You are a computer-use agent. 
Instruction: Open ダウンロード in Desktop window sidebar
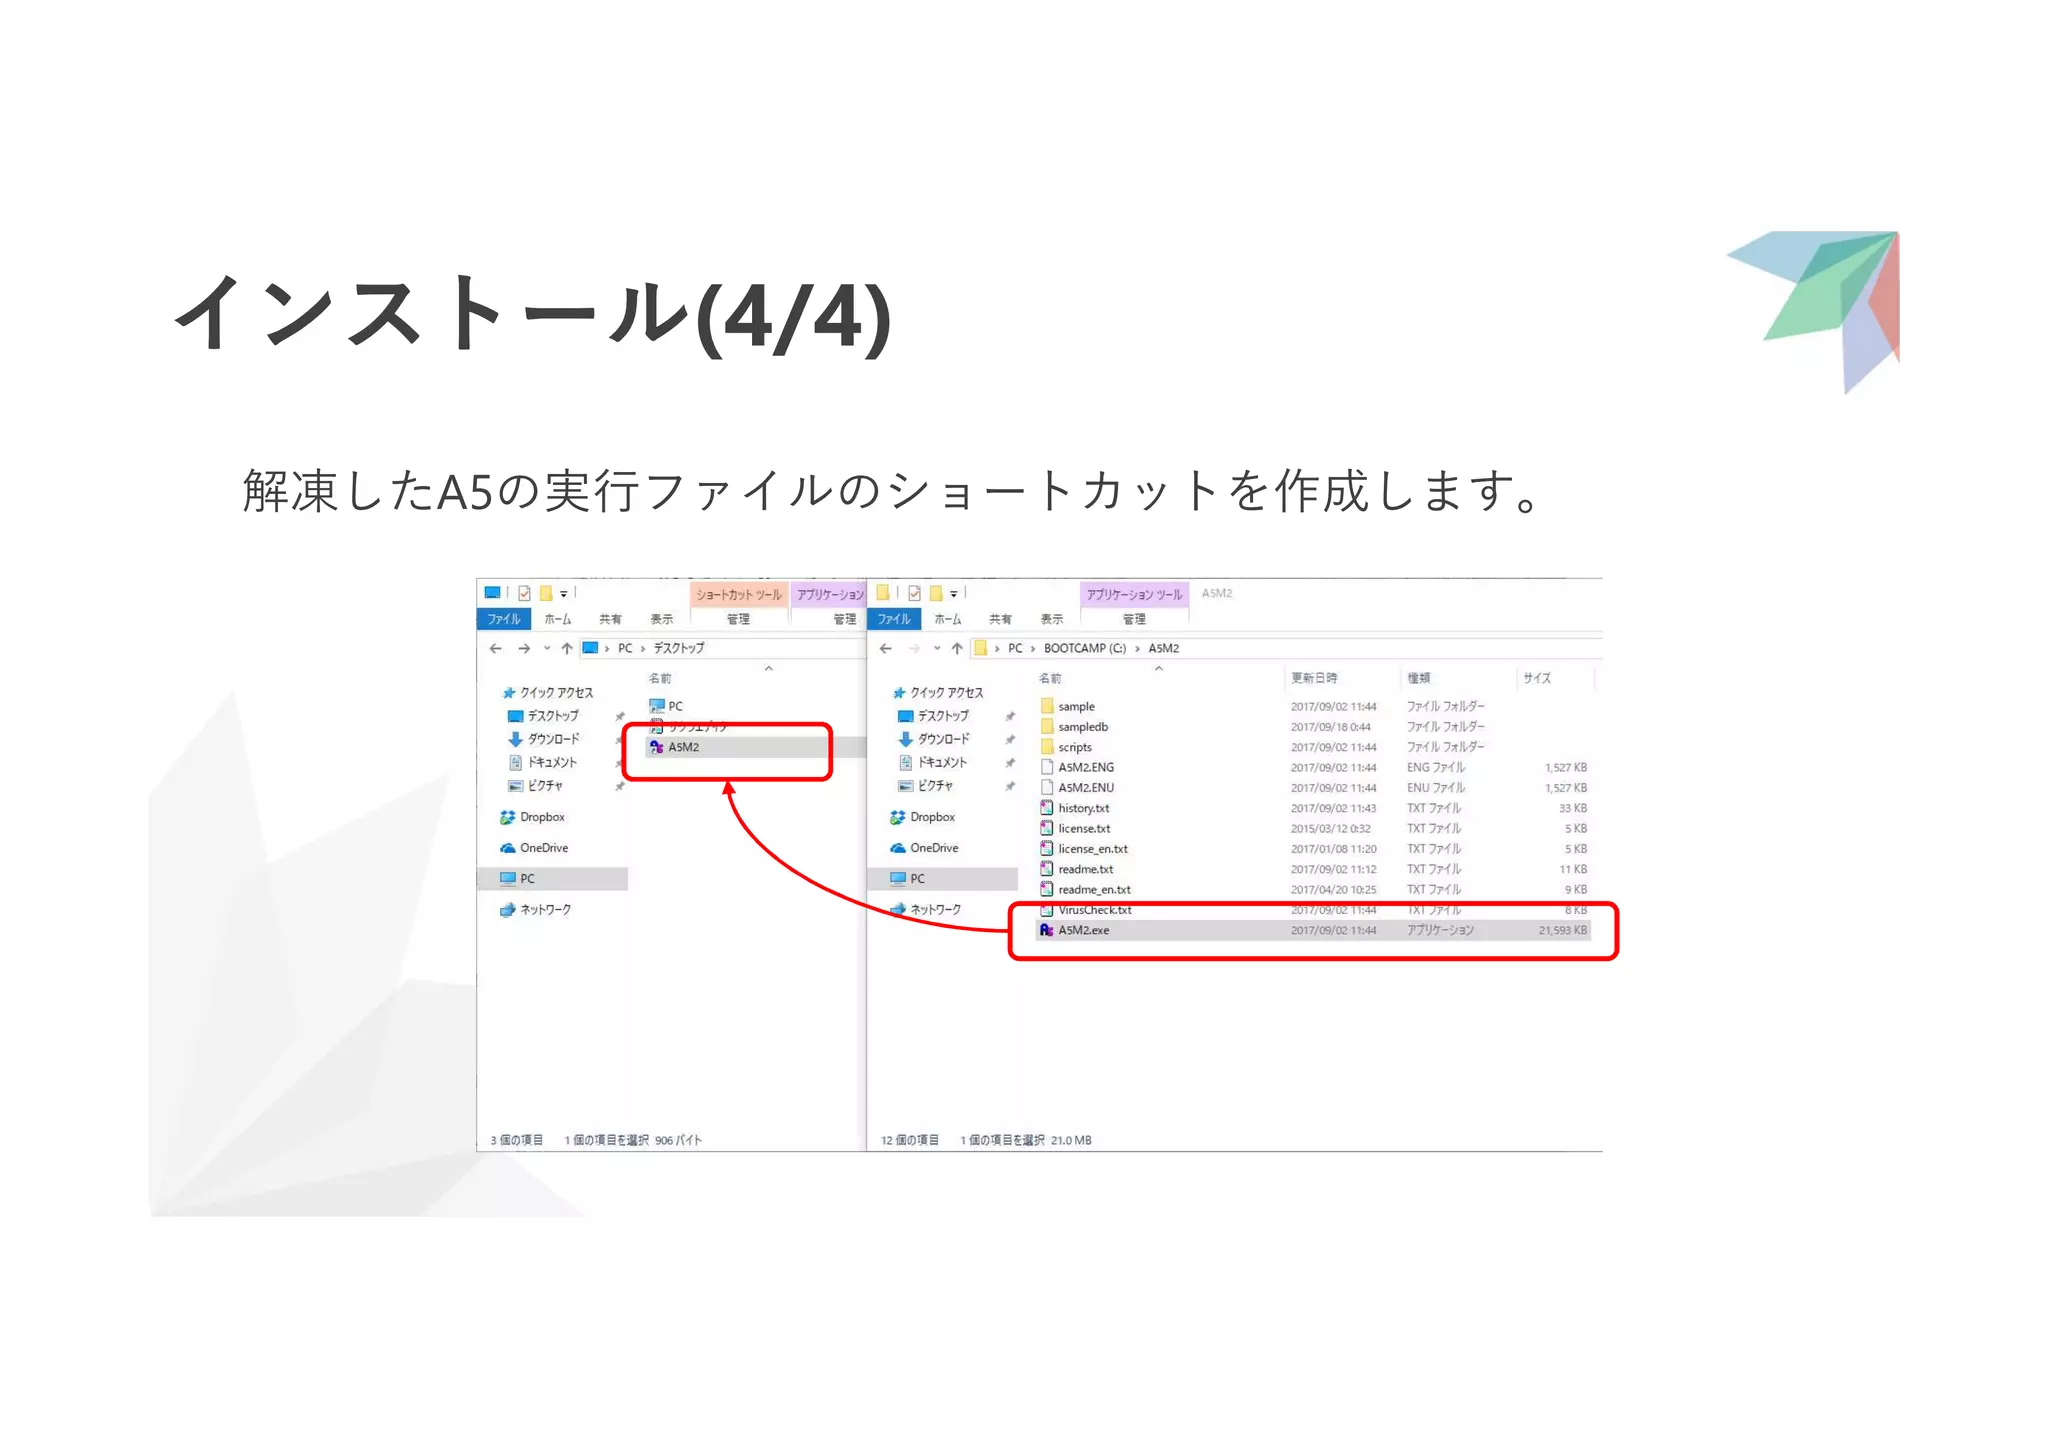tap(544, 739)
